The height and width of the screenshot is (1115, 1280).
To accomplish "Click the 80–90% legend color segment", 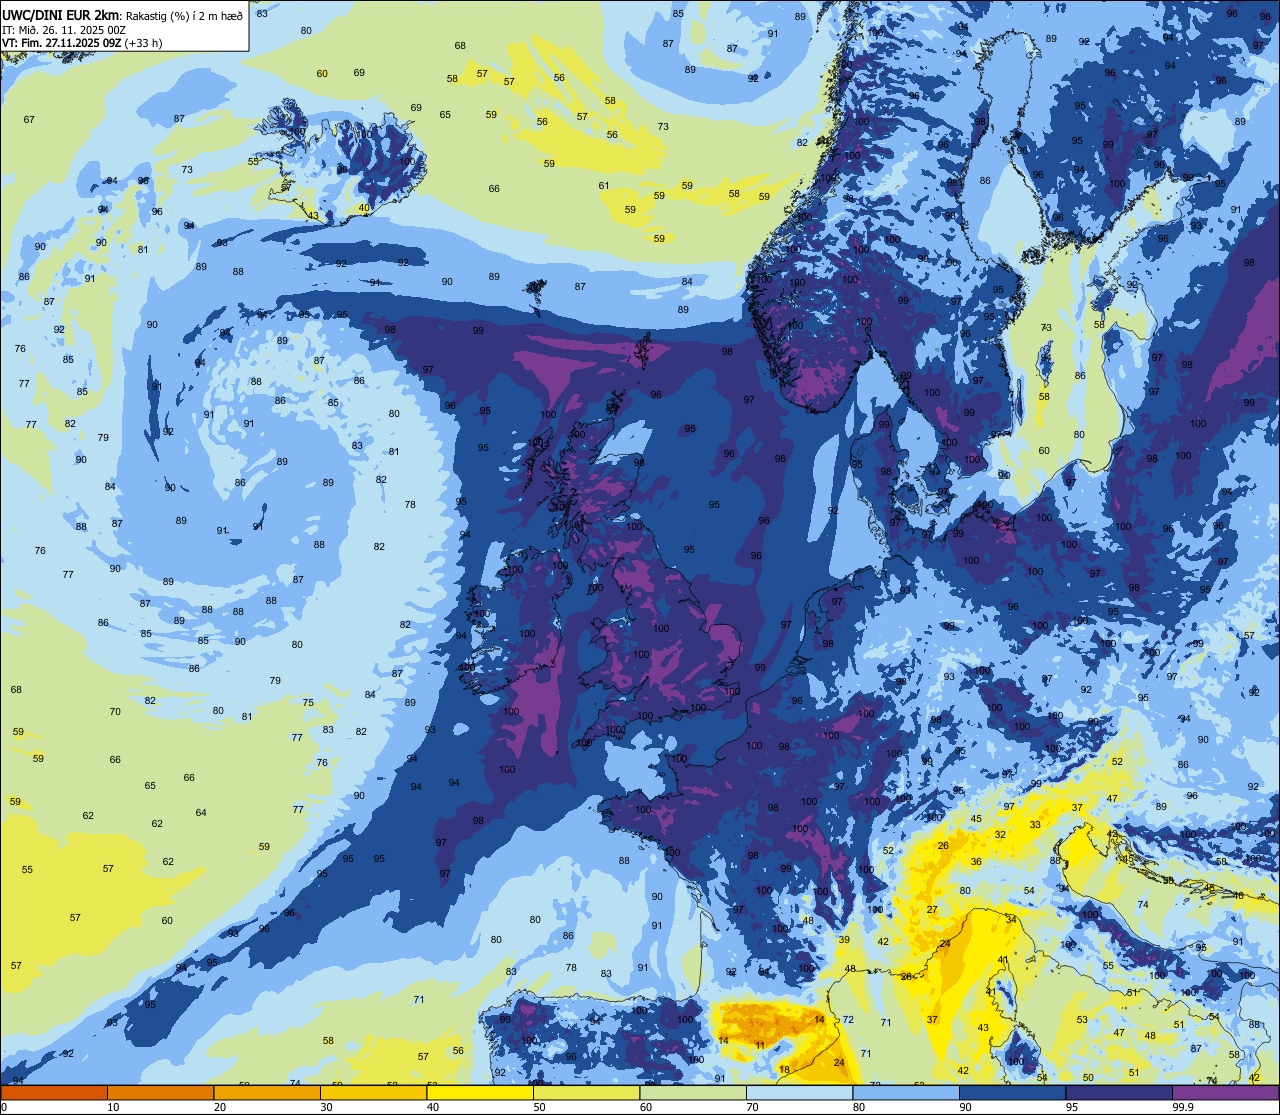I will click(906, 1092).
